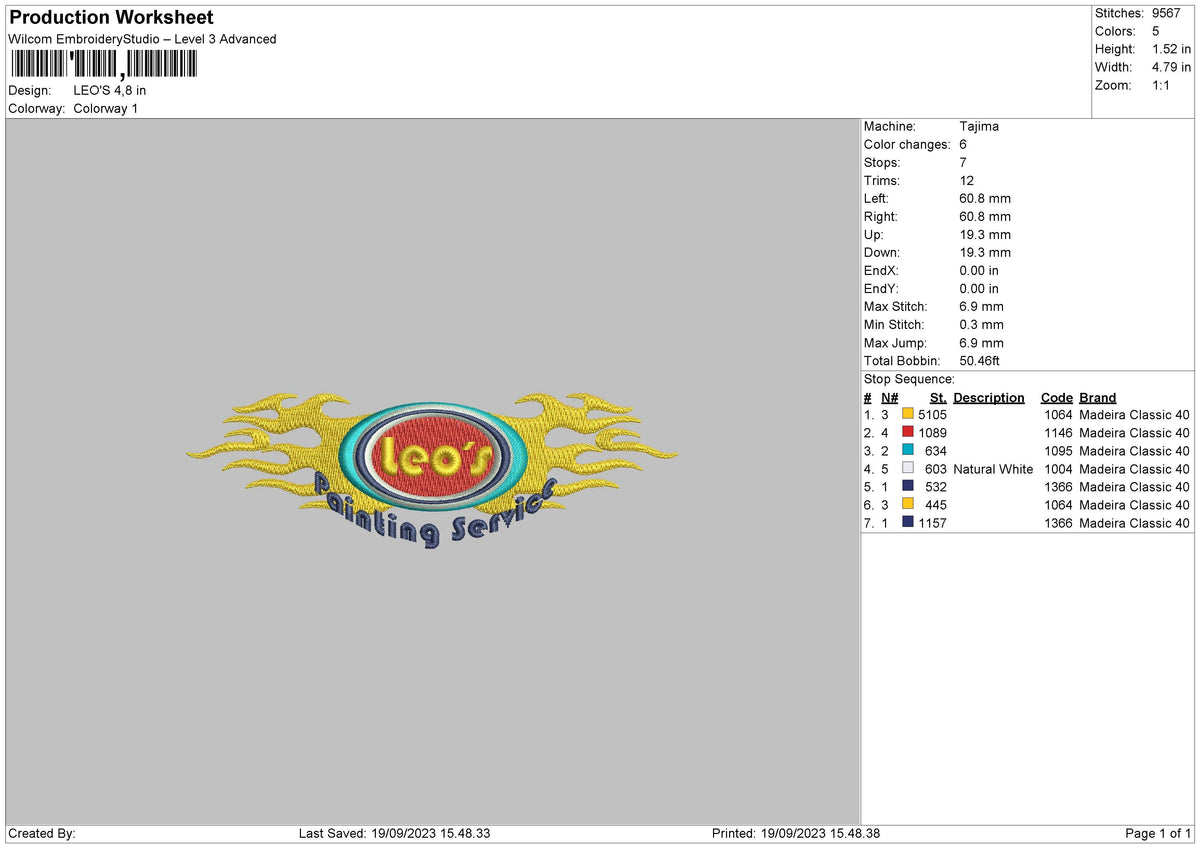Click the design barcode

pos(103,63)
